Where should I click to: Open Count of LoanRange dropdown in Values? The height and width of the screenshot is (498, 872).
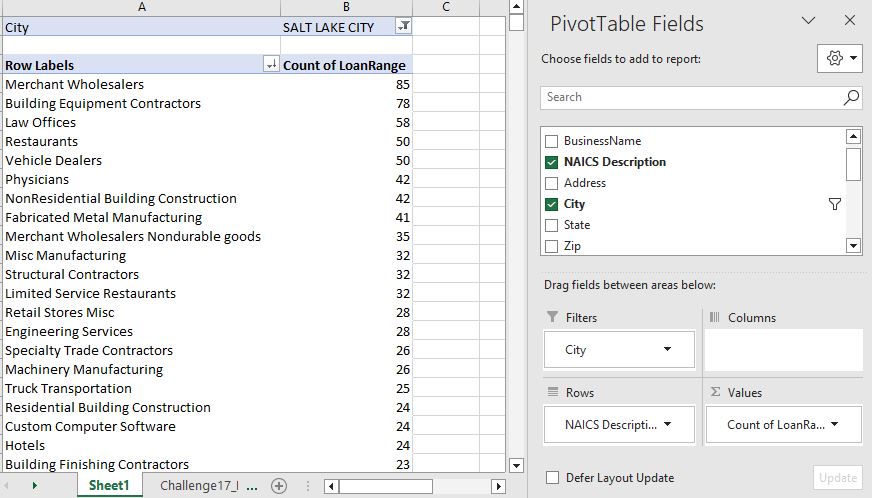[x=834, y=425]
